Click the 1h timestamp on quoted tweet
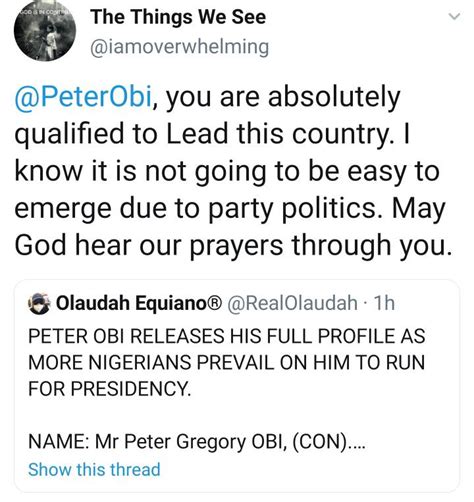Screen dimensions: 474x502 (x=385, y=303)
